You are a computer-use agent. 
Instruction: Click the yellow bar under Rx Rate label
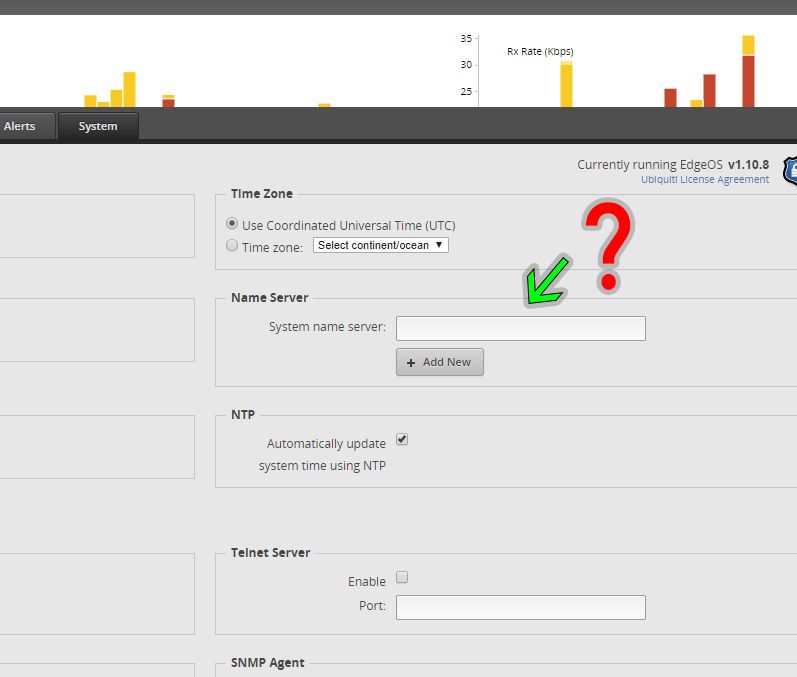pyautogui.click(x=566, y=85)
